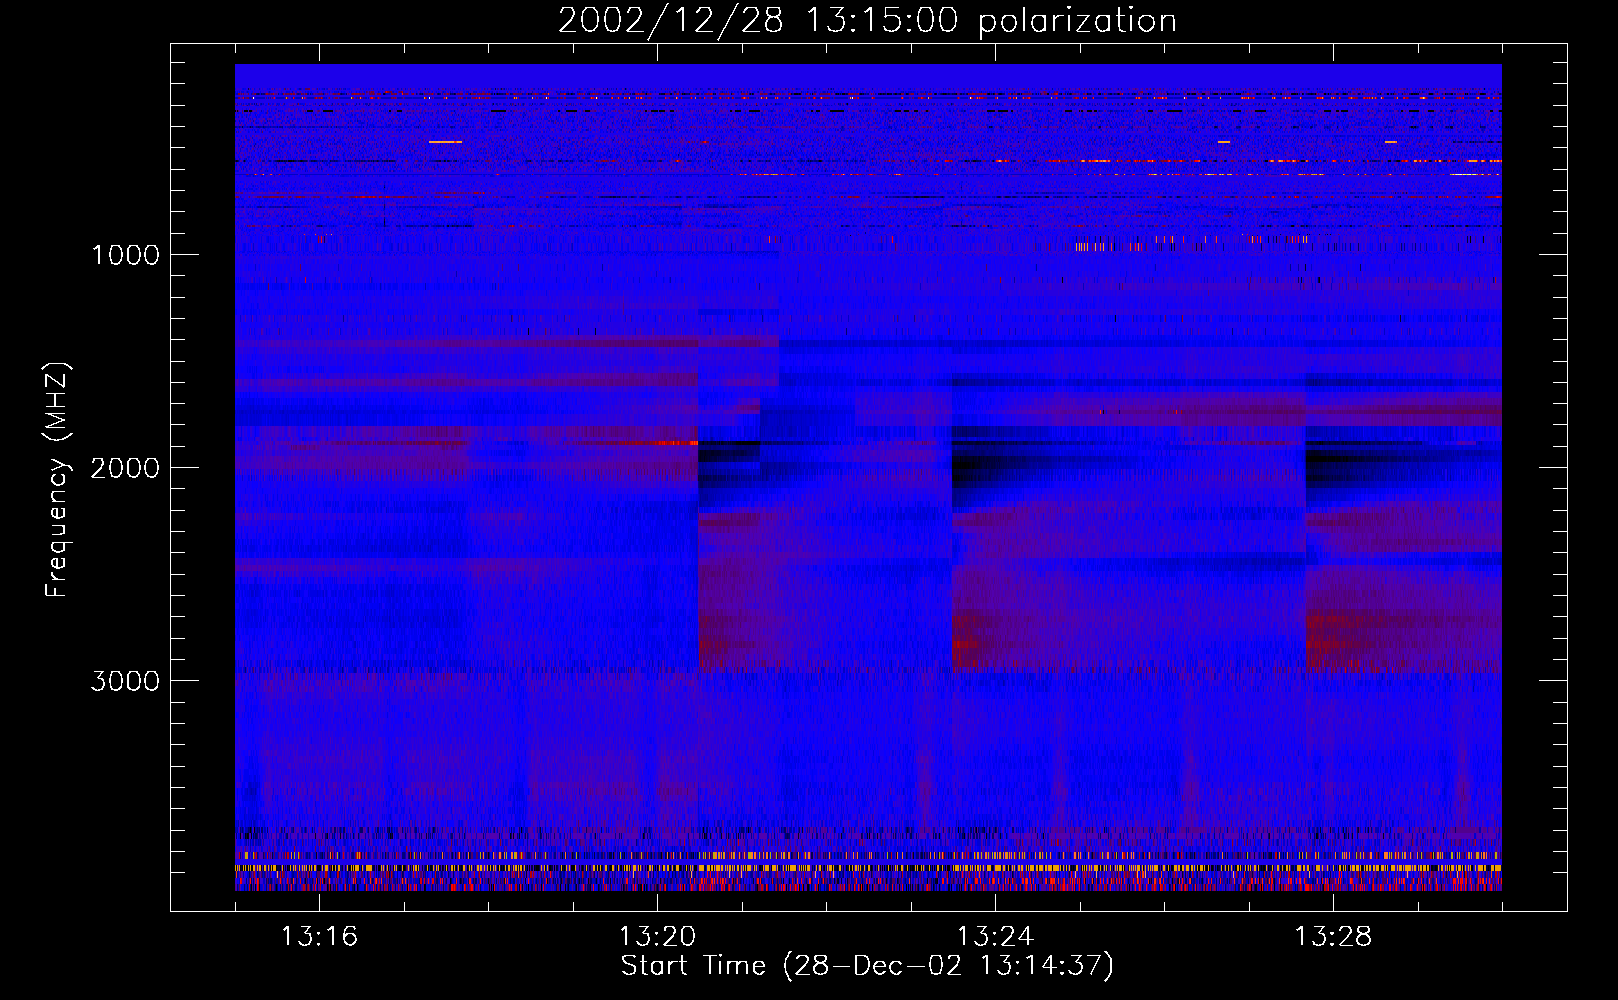Click the 'Frequency (MHZ)' axis title
Viewport: 1618px width, 1000px height.
pos(56,480)
